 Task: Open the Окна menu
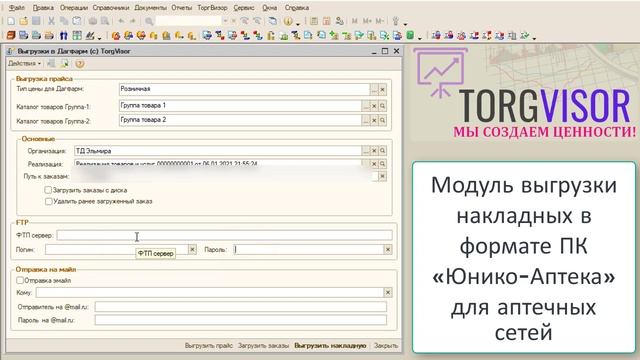tap(269, 8)
